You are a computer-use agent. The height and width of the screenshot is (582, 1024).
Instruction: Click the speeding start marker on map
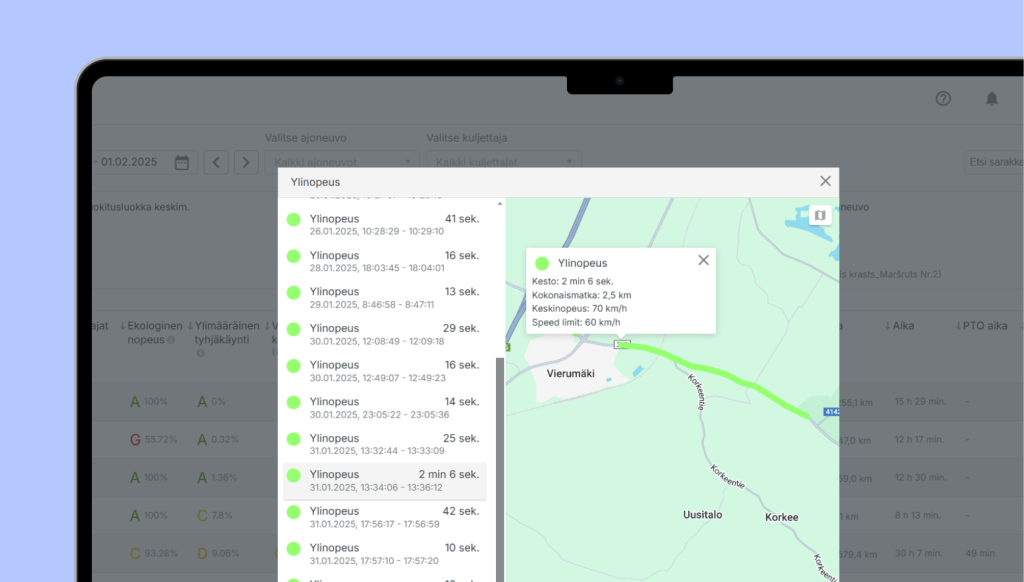coord(622,344)
